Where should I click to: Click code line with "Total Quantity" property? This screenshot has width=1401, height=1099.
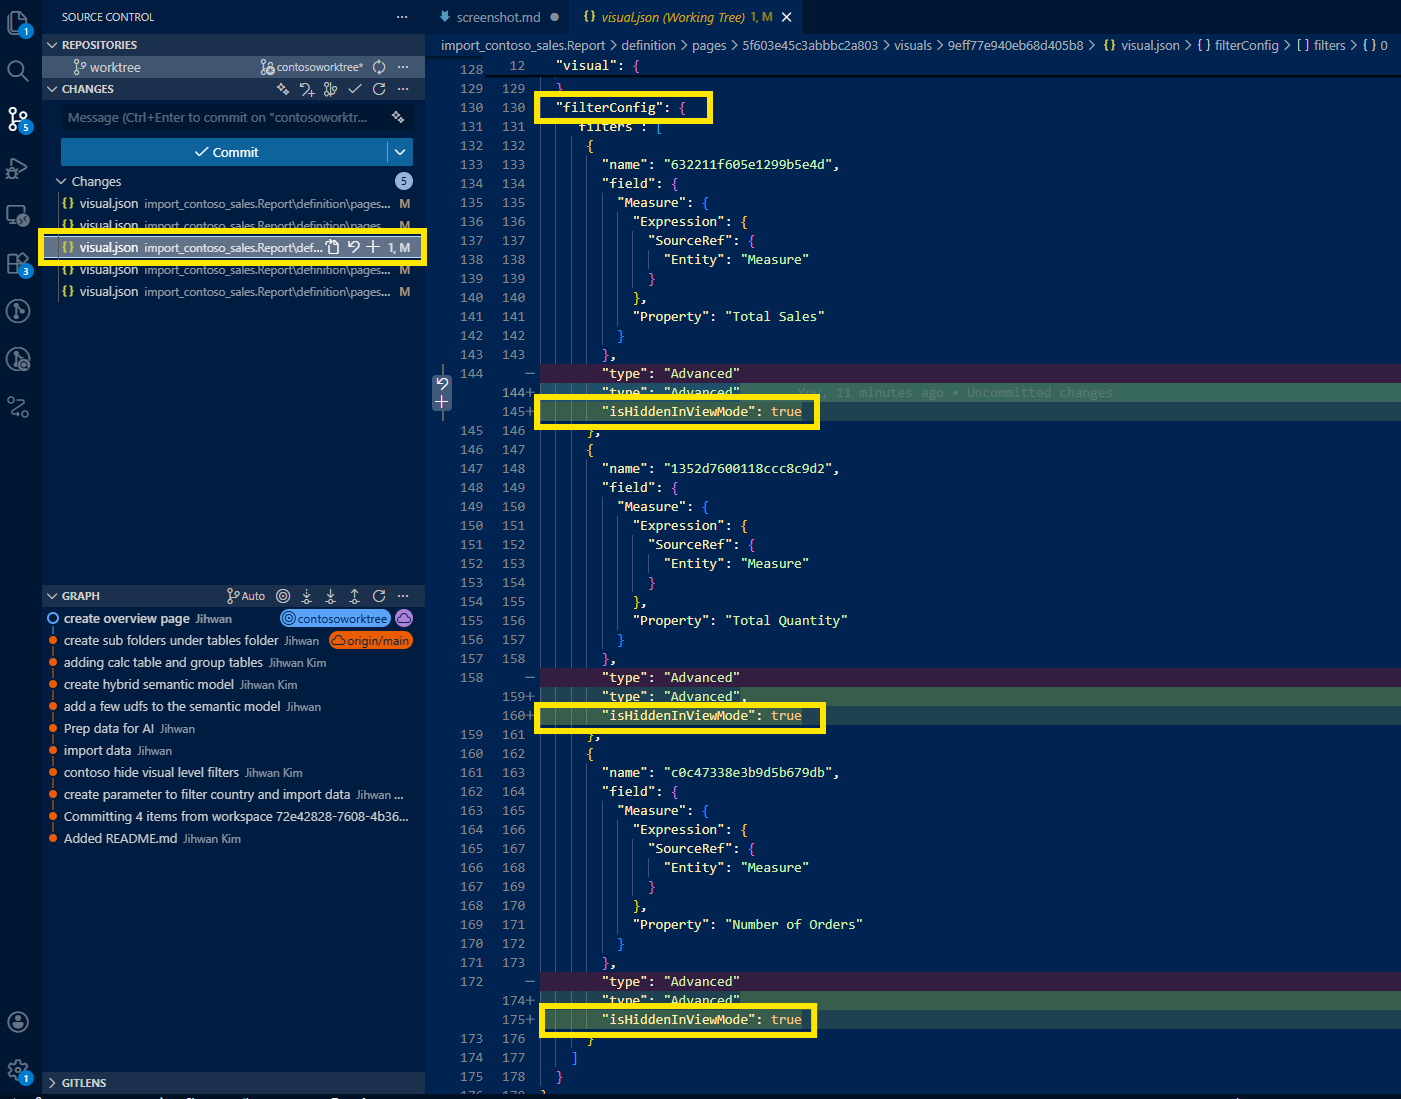(x=740, y=620)
